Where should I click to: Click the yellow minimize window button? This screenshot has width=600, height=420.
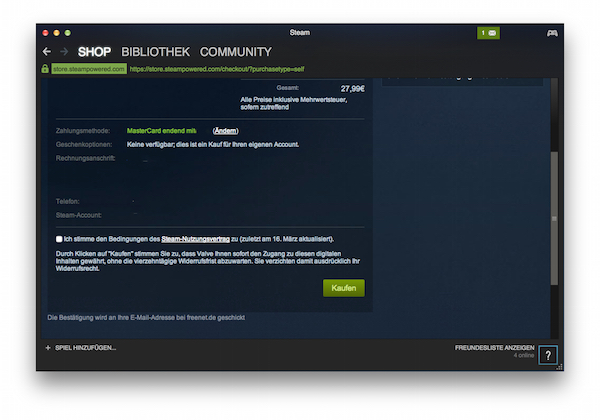coord(57,33)
